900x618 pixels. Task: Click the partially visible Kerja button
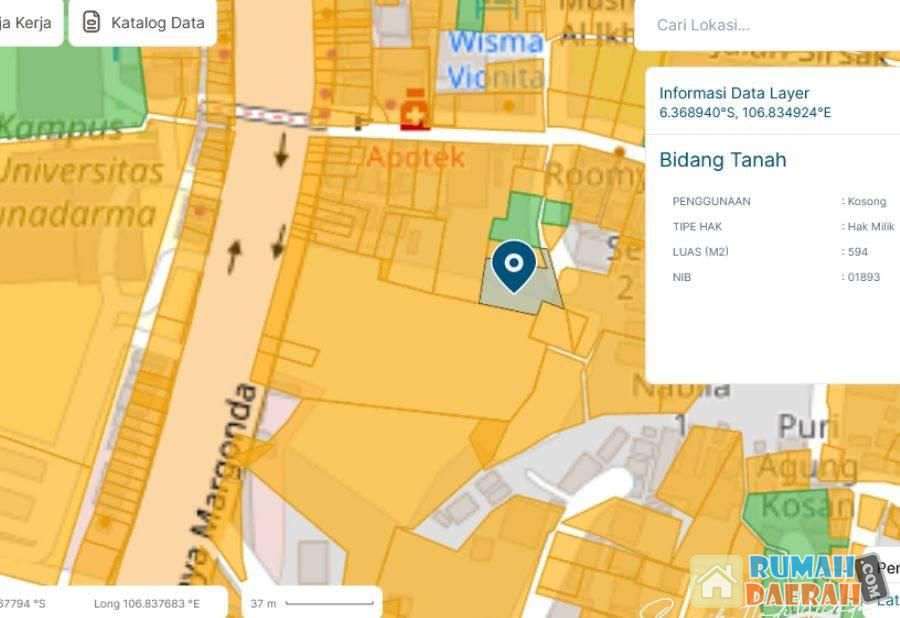pos(29,22)
